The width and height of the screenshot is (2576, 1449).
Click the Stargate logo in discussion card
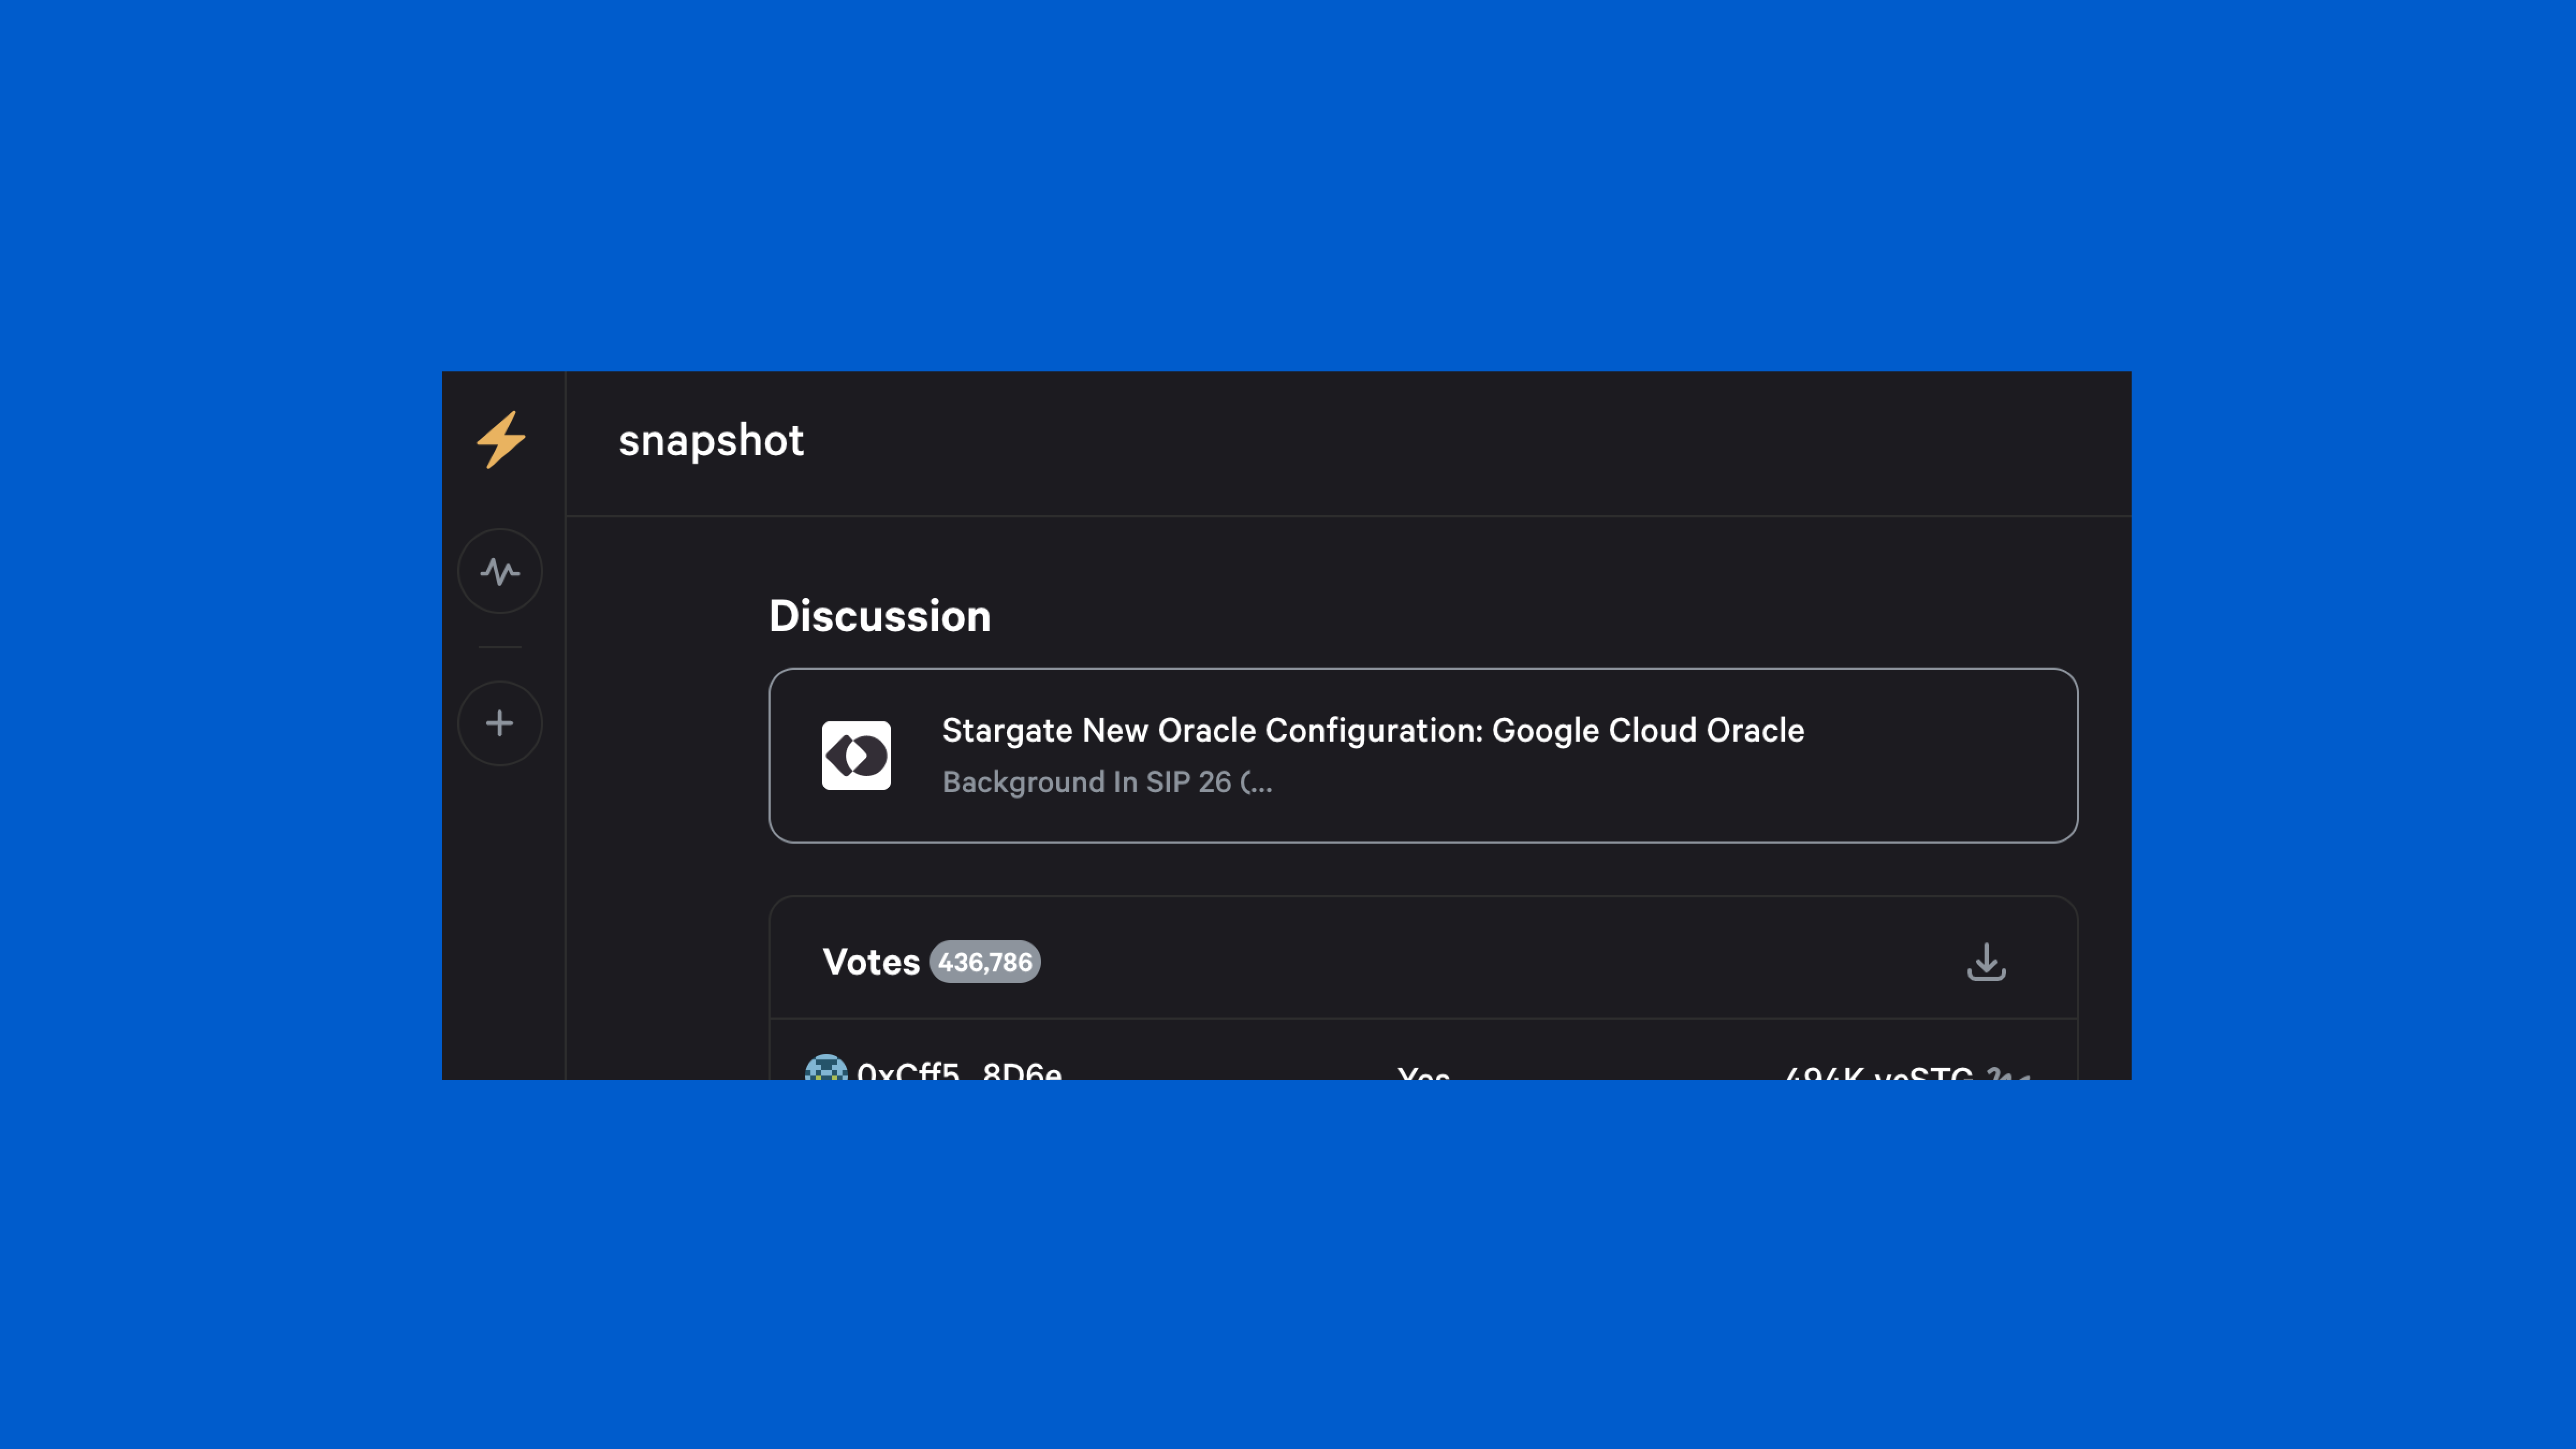click(856, 755)
